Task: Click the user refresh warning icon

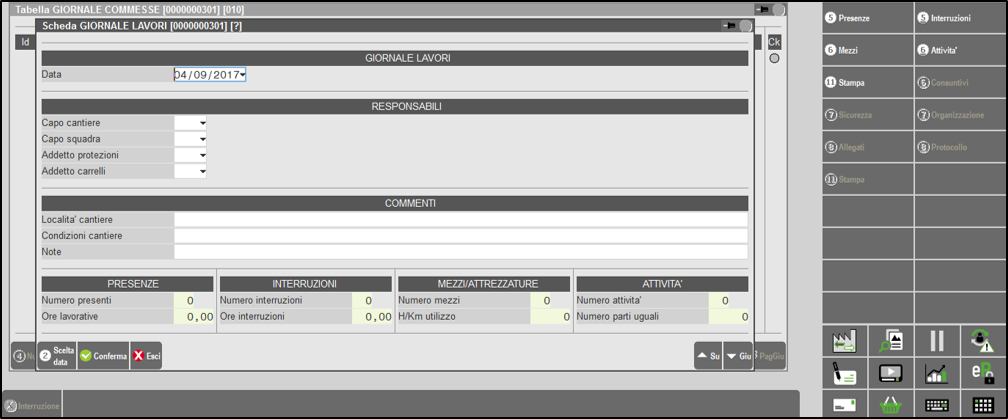Action: pyautogui.click(x=983, y=341)
